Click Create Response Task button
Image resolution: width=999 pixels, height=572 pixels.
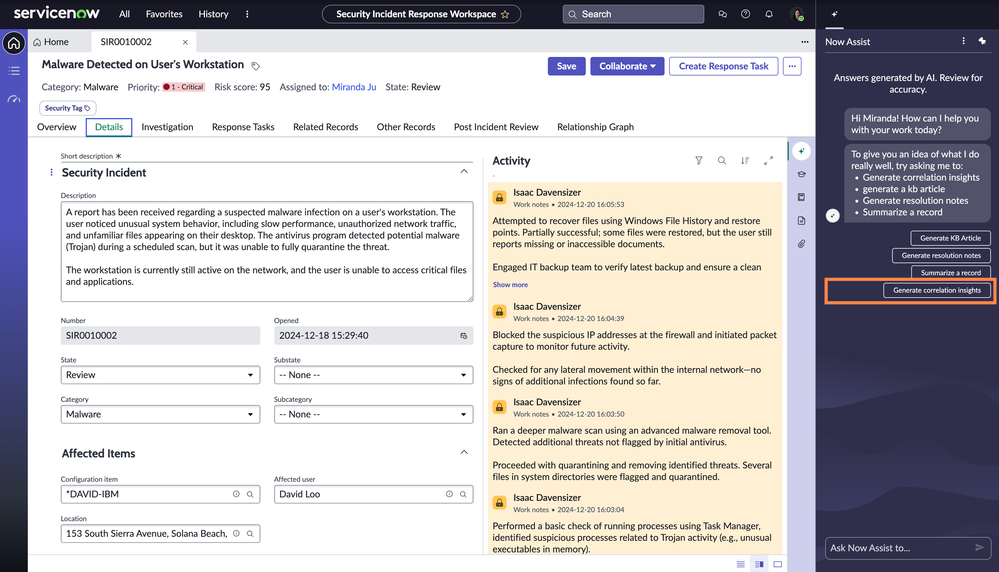click(723, 66)
